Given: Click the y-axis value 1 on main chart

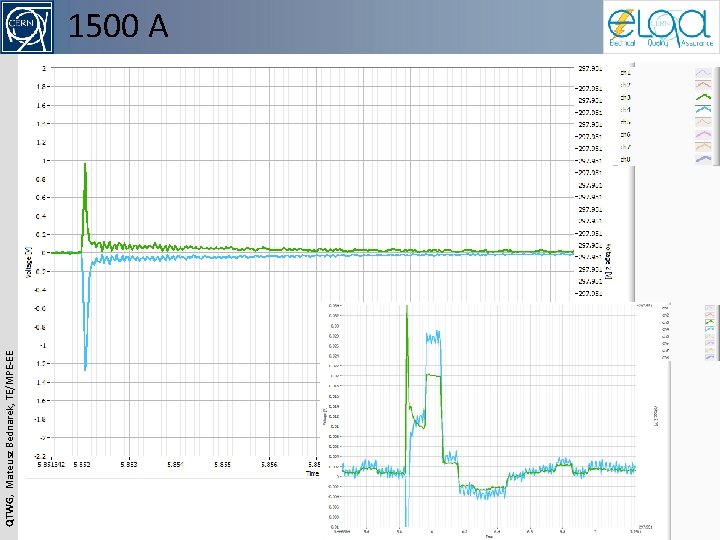Looking at the screenshot, I should tap(45, 161).
